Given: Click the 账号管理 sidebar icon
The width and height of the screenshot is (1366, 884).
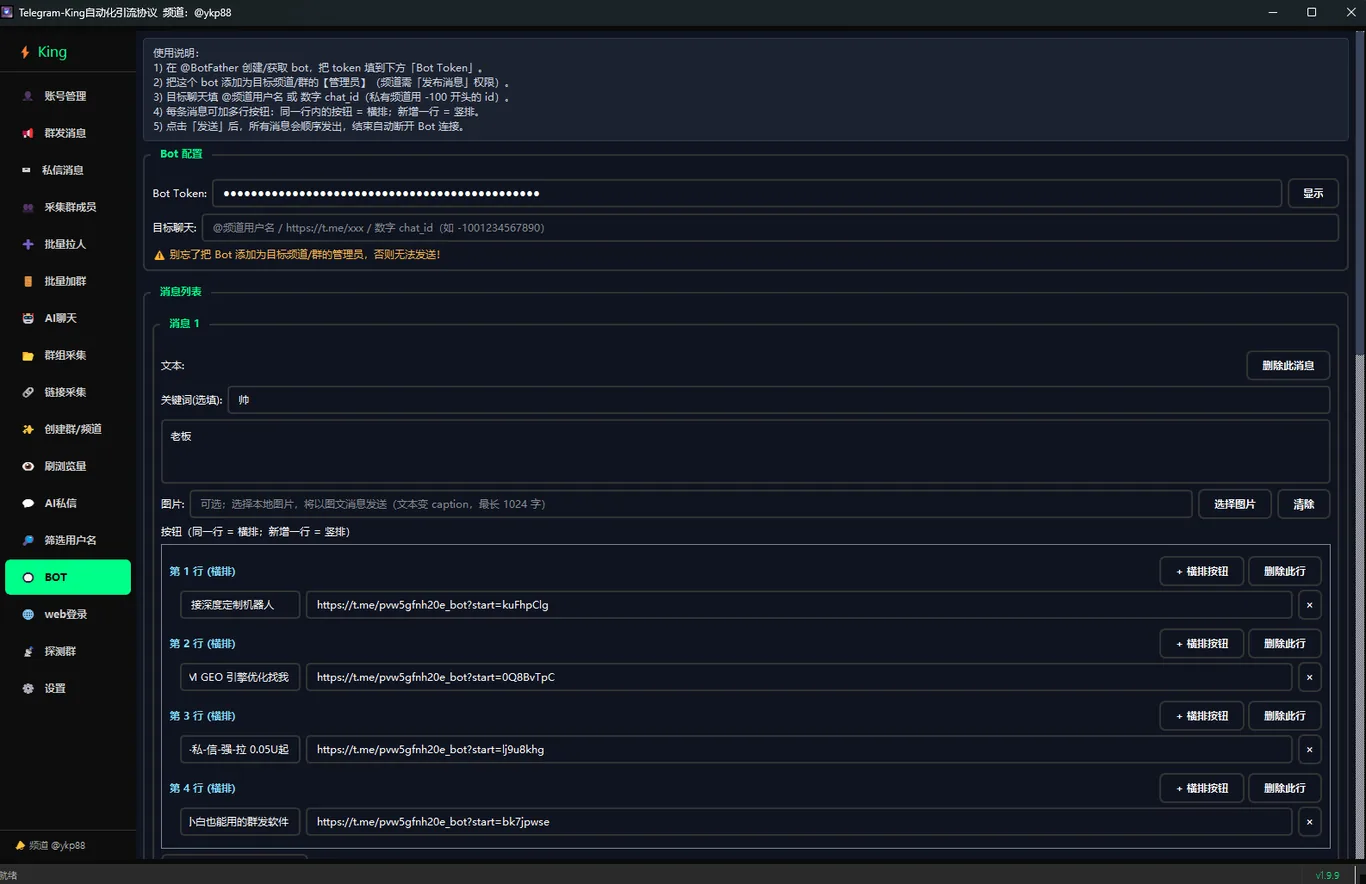Looking at the screenshot, I should point(28,96).
